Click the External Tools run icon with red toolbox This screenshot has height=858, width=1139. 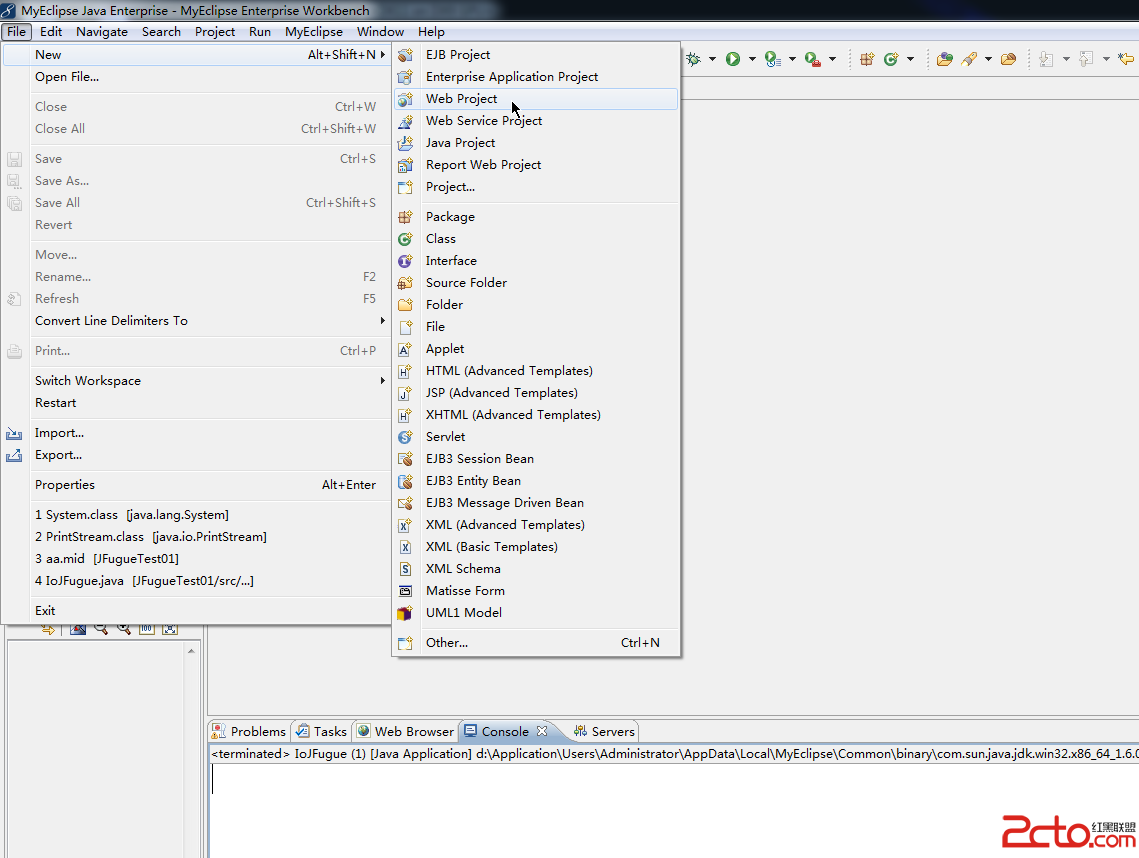(x=813, y=59)
